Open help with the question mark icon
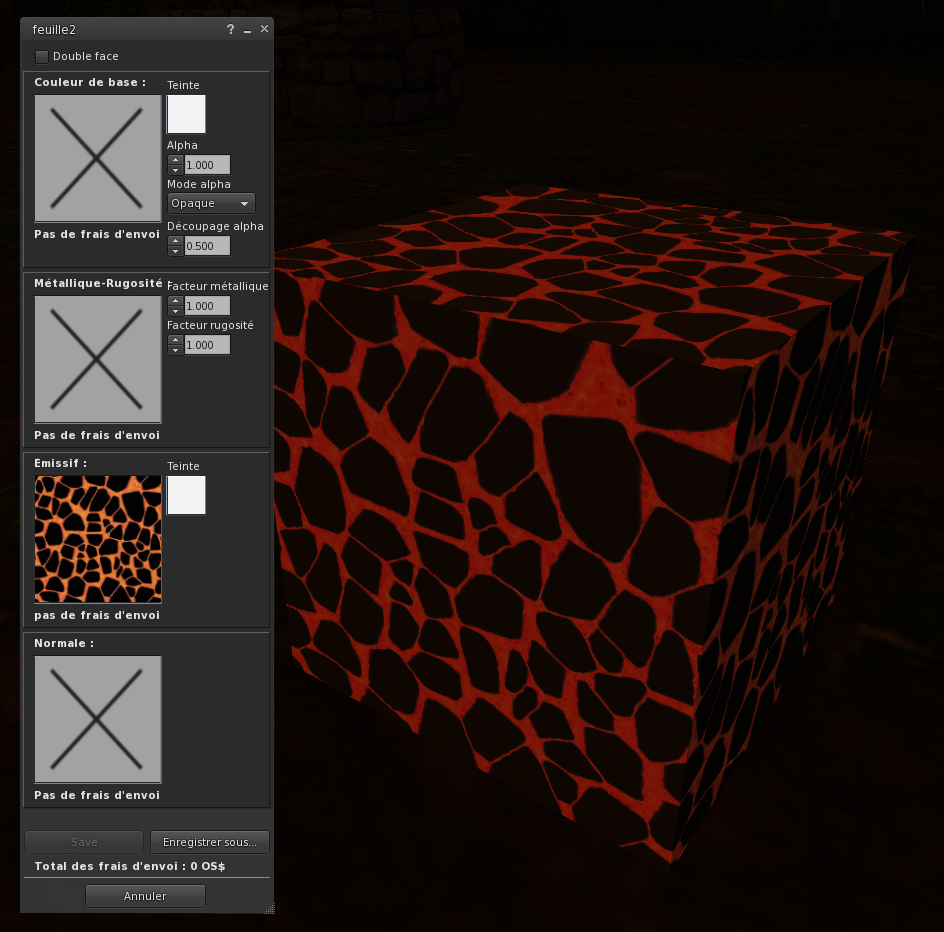Image resolution: width=944 pixels, height=932 pixels. click(x=230, y=30)
